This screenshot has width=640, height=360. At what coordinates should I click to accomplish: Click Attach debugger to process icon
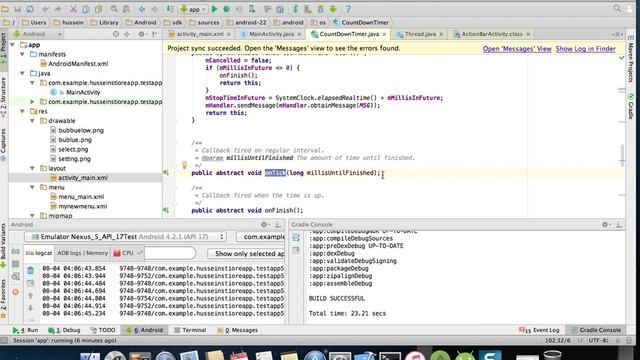click(252, 9)
